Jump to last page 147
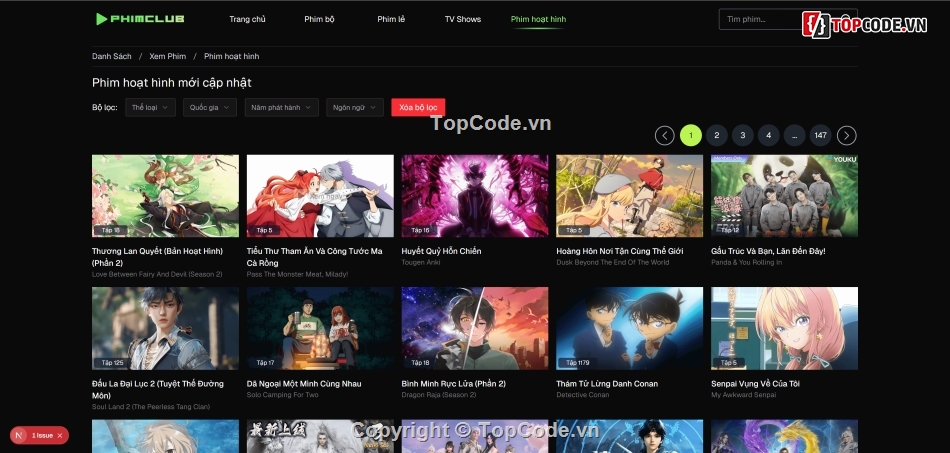The width and height of the screenshot is (950, 453). pyautogui.click(x=820, y=136)
